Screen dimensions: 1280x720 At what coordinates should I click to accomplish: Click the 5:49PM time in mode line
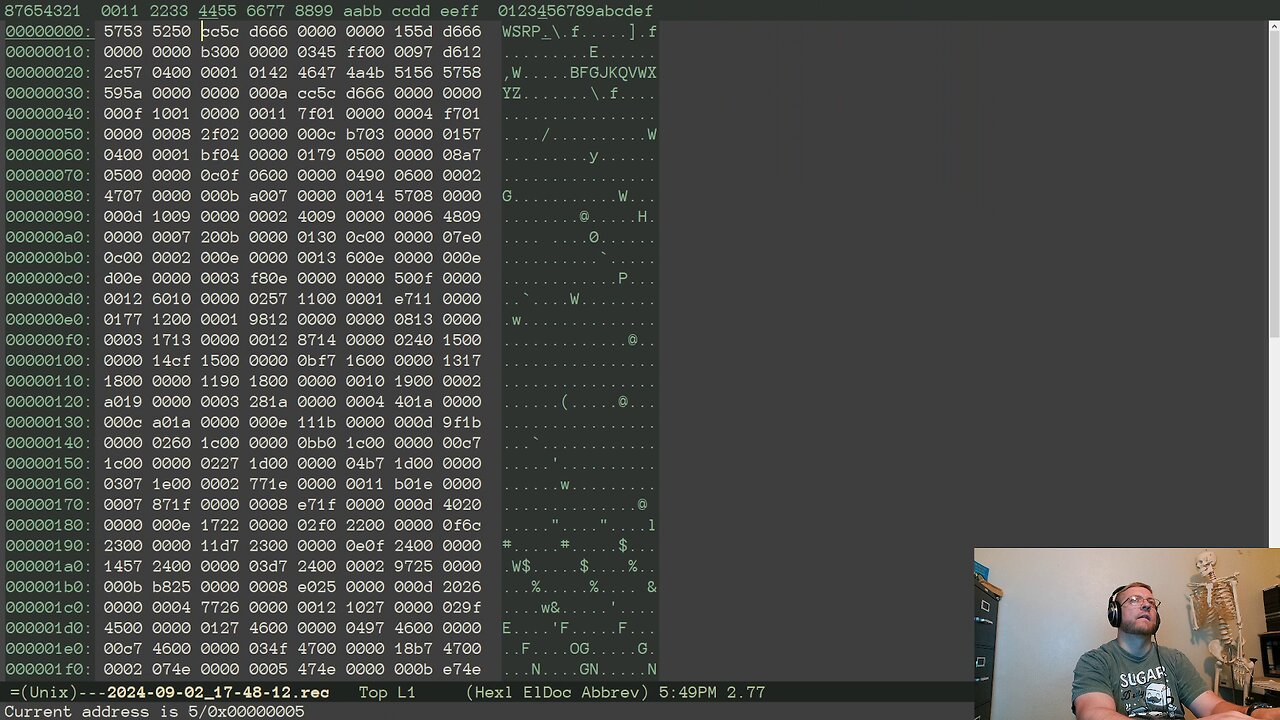(x=688, y=692)
